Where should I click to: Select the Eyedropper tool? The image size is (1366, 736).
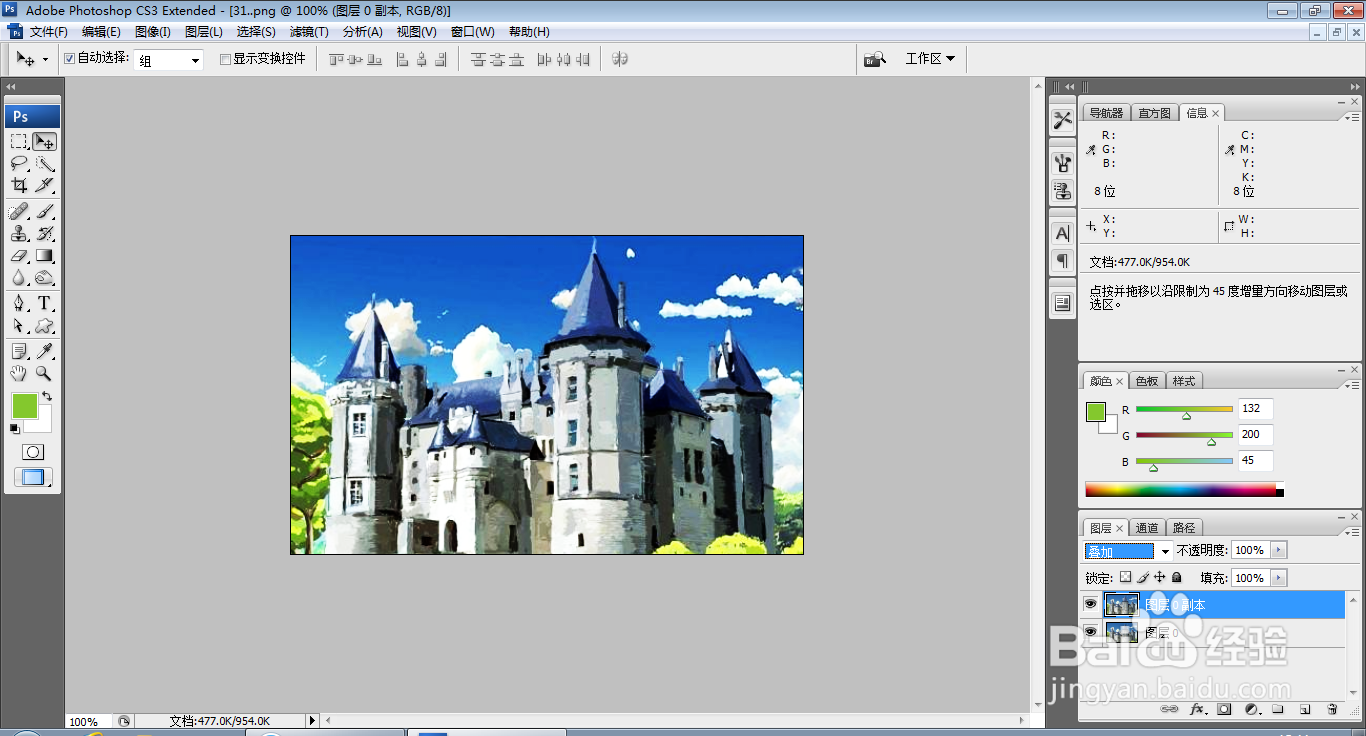[44, 351]
